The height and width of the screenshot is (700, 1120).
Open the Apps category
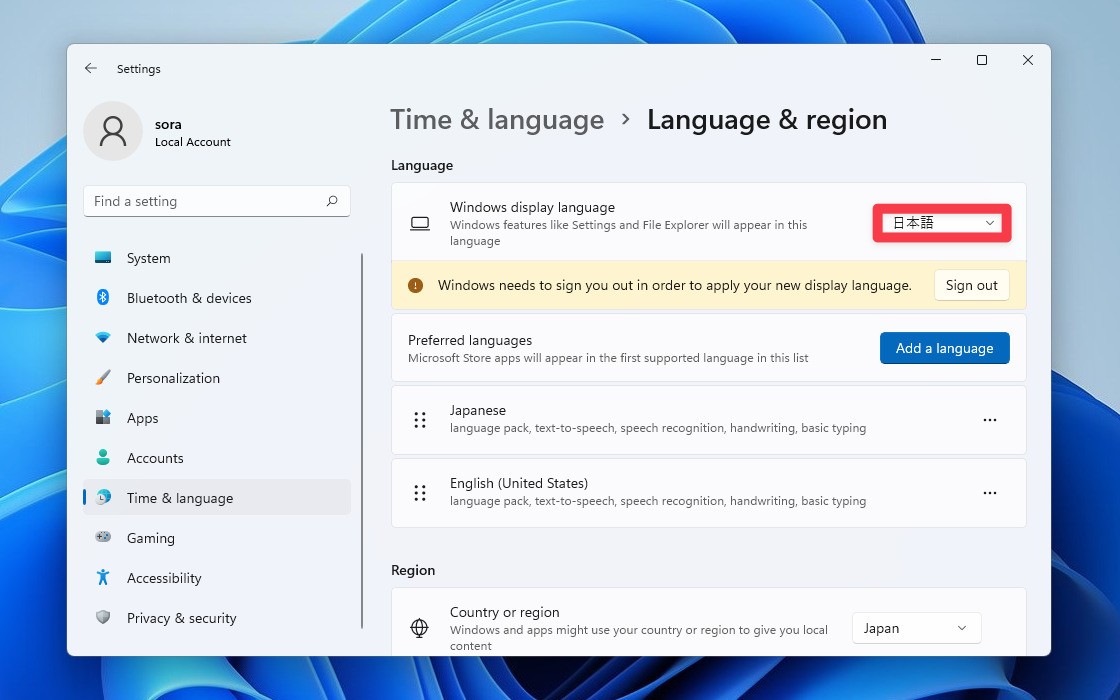click(217, 418)
